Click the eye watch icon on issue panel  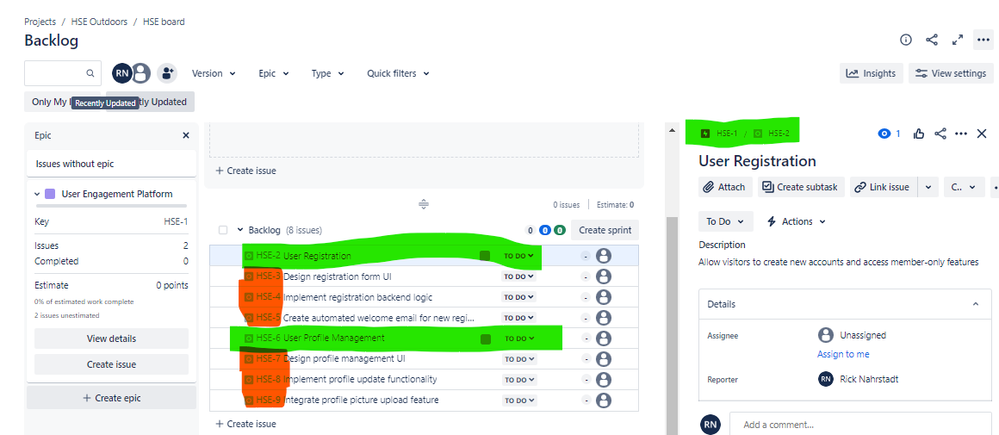click(884, 134)
